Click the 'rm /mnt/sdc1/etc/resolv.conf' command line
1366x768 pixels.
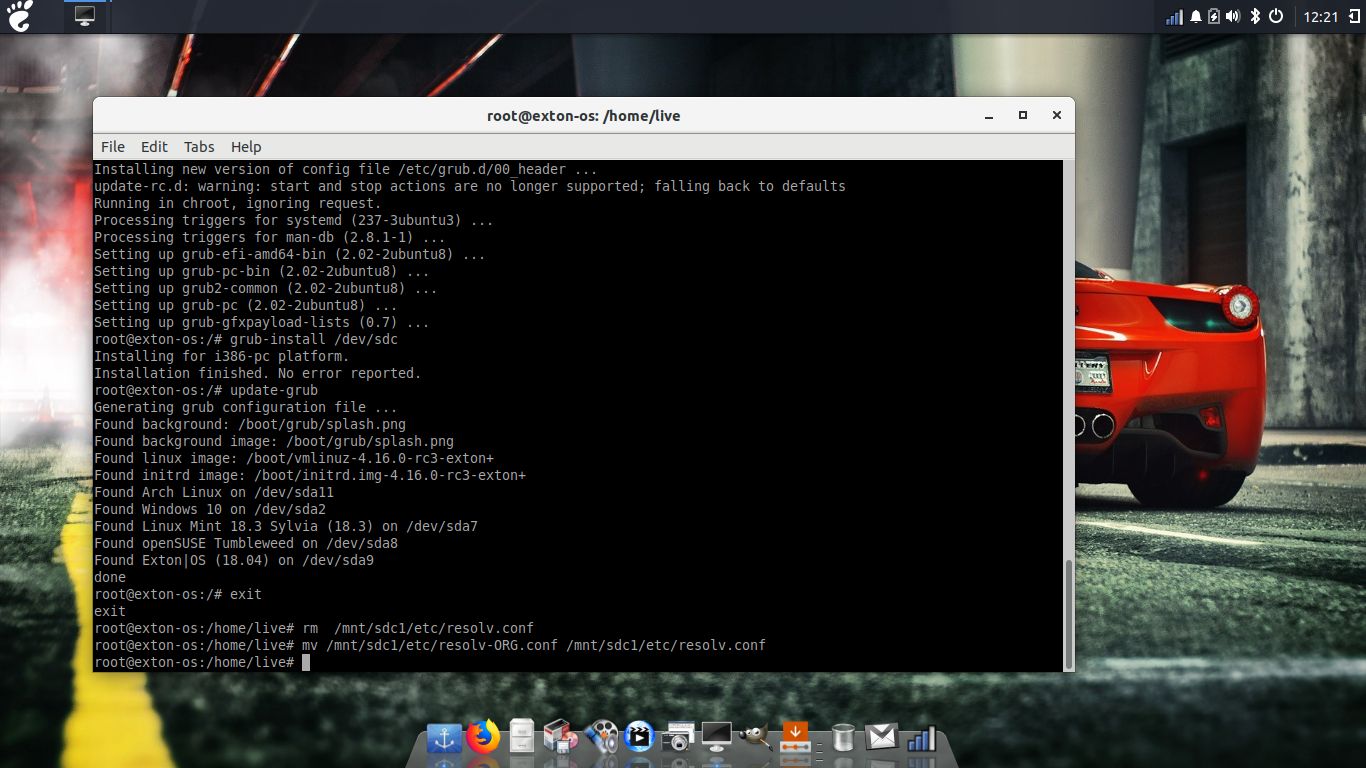click(x=314, y=628)
